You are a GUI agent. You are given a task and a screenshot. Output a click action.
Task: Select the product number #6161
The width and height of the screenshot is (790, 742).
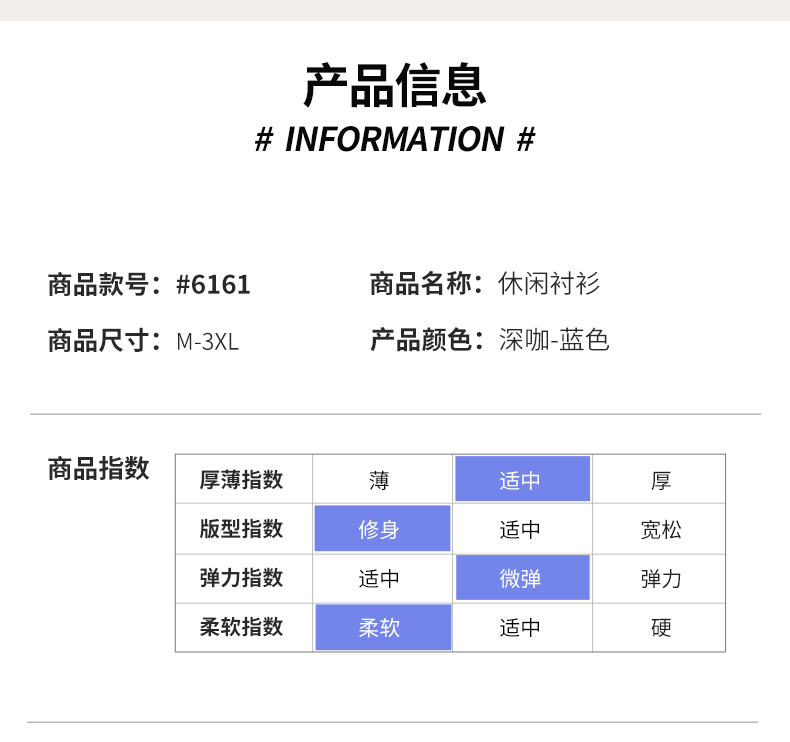[213, 285]
